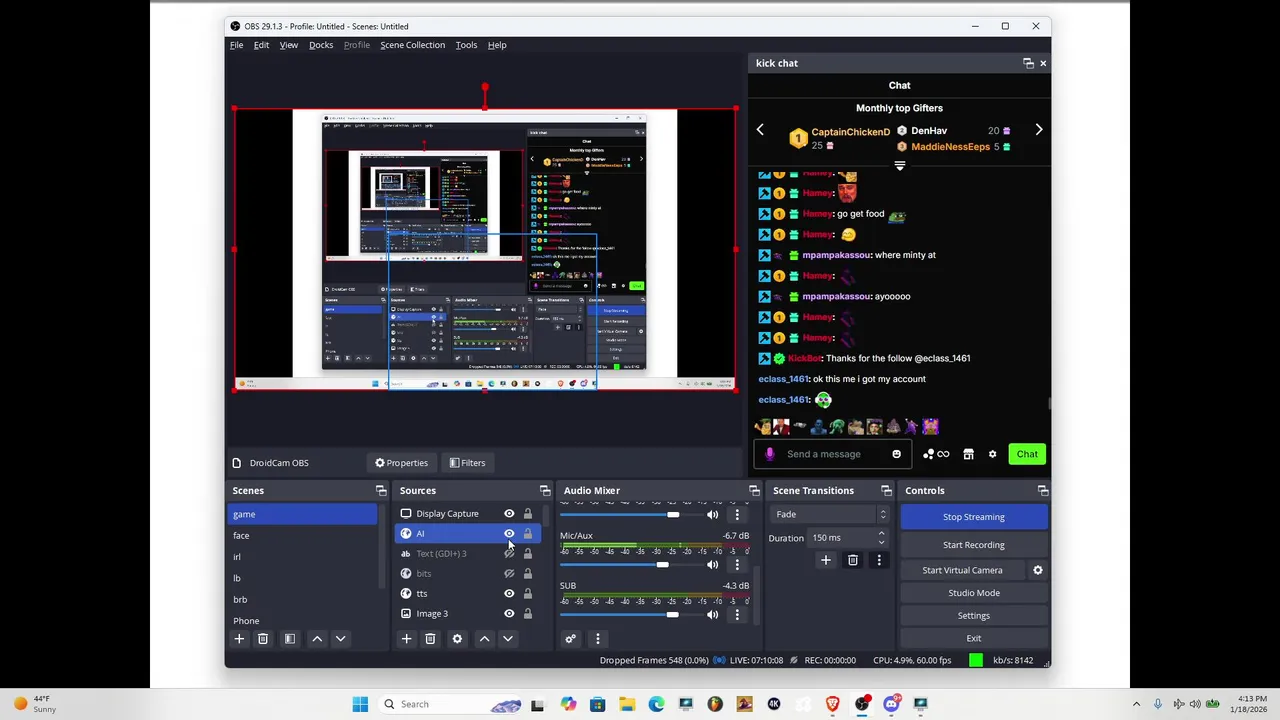This screenshot has width=1280, height=720.
Task: Open source Filters button
Action: pyautogui.click(x=467, y=463)
